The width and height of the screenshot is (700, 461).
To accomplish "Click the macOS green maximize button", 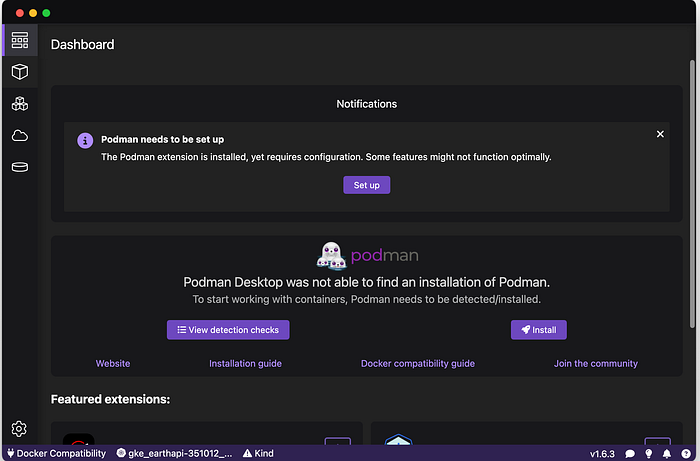I will coord(46,13).
